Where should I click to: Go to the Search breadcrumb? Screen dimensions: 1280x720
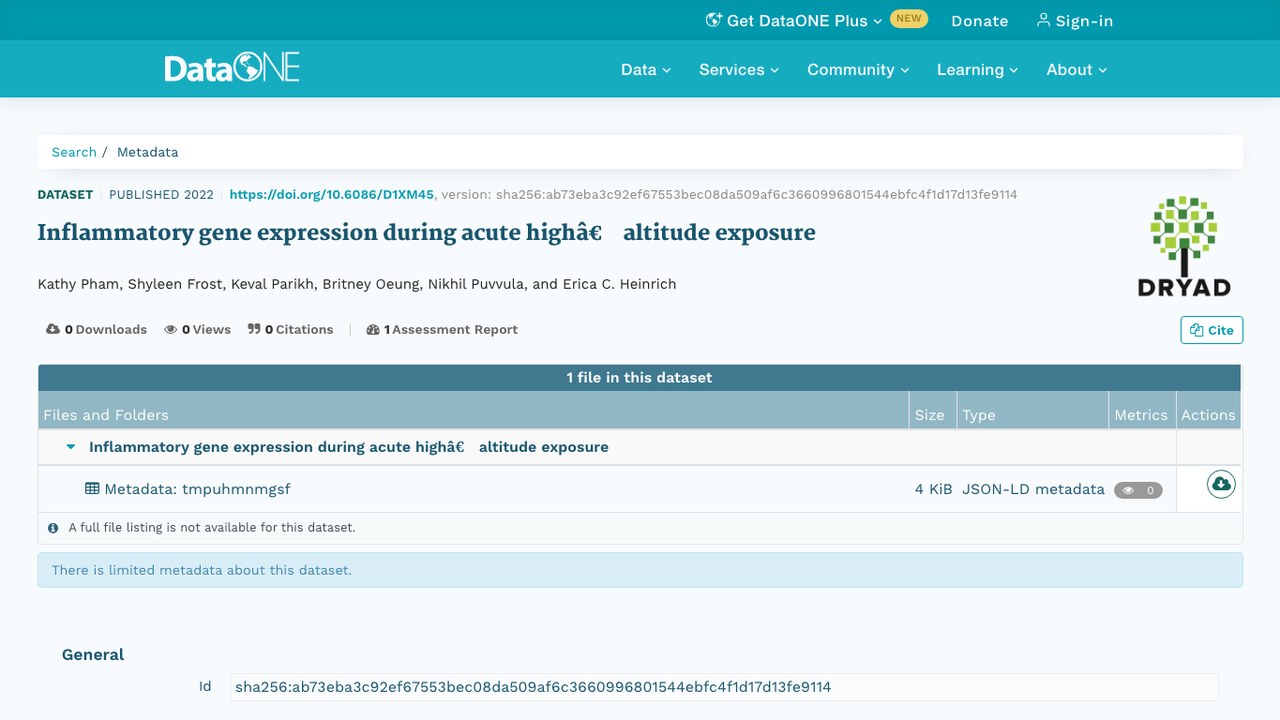coord(74,152)
